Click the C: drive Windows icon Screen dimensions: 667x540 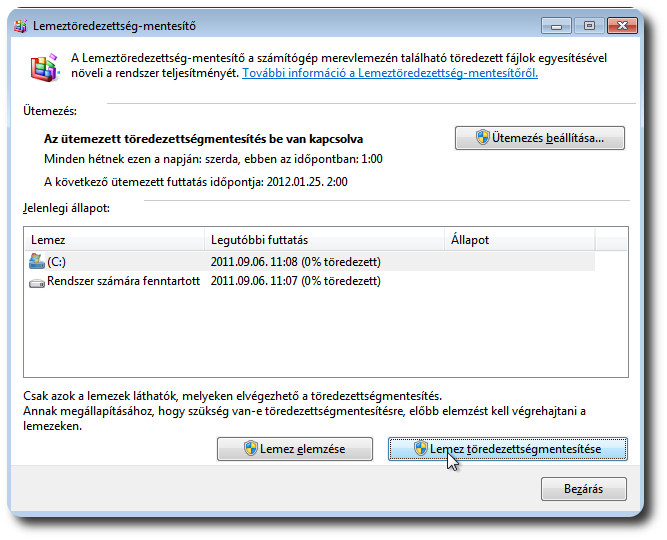point(37,261)
